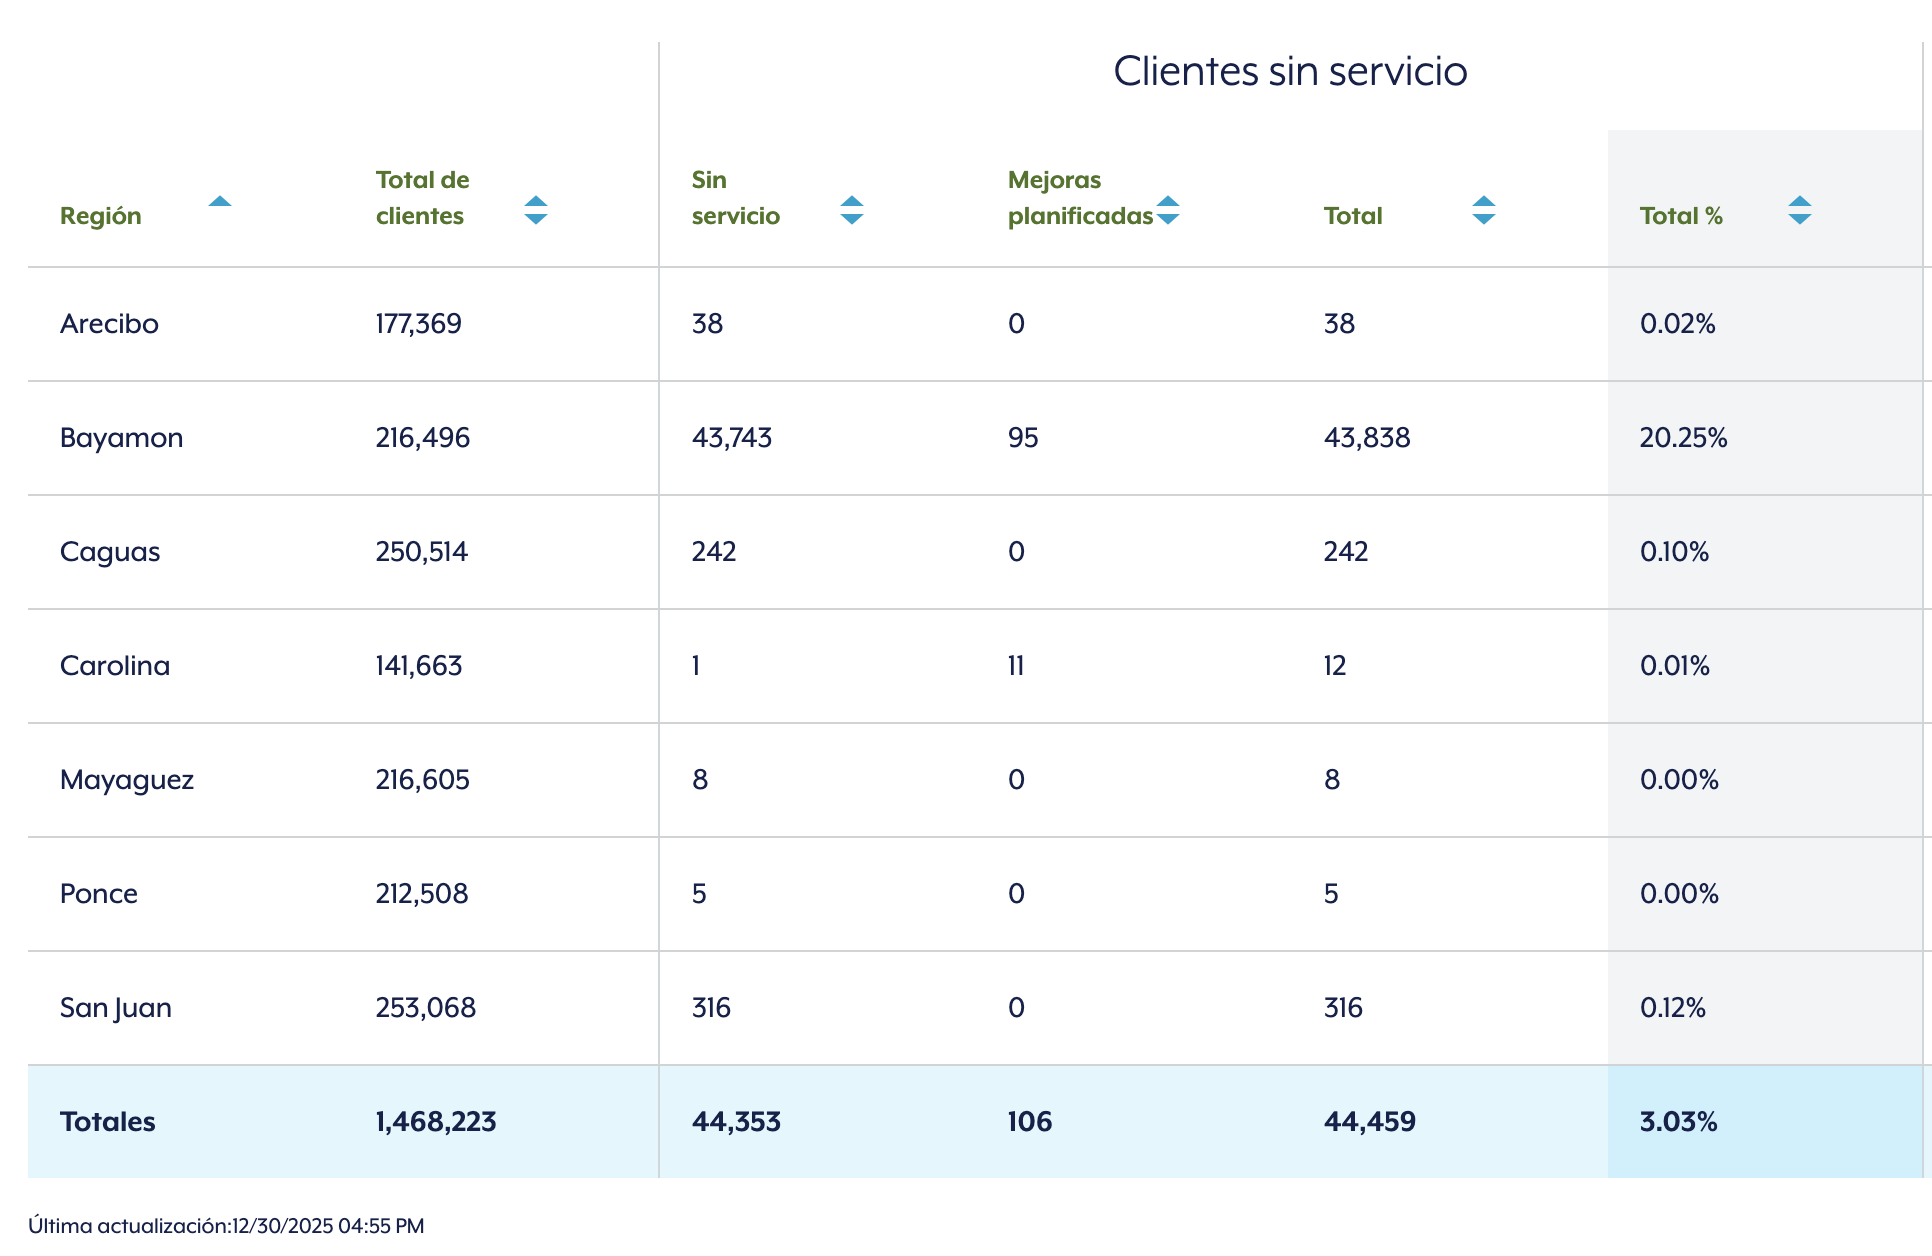
Task: Click the Caguas region row
Action: pyautogui.click(x=110, y=552)
